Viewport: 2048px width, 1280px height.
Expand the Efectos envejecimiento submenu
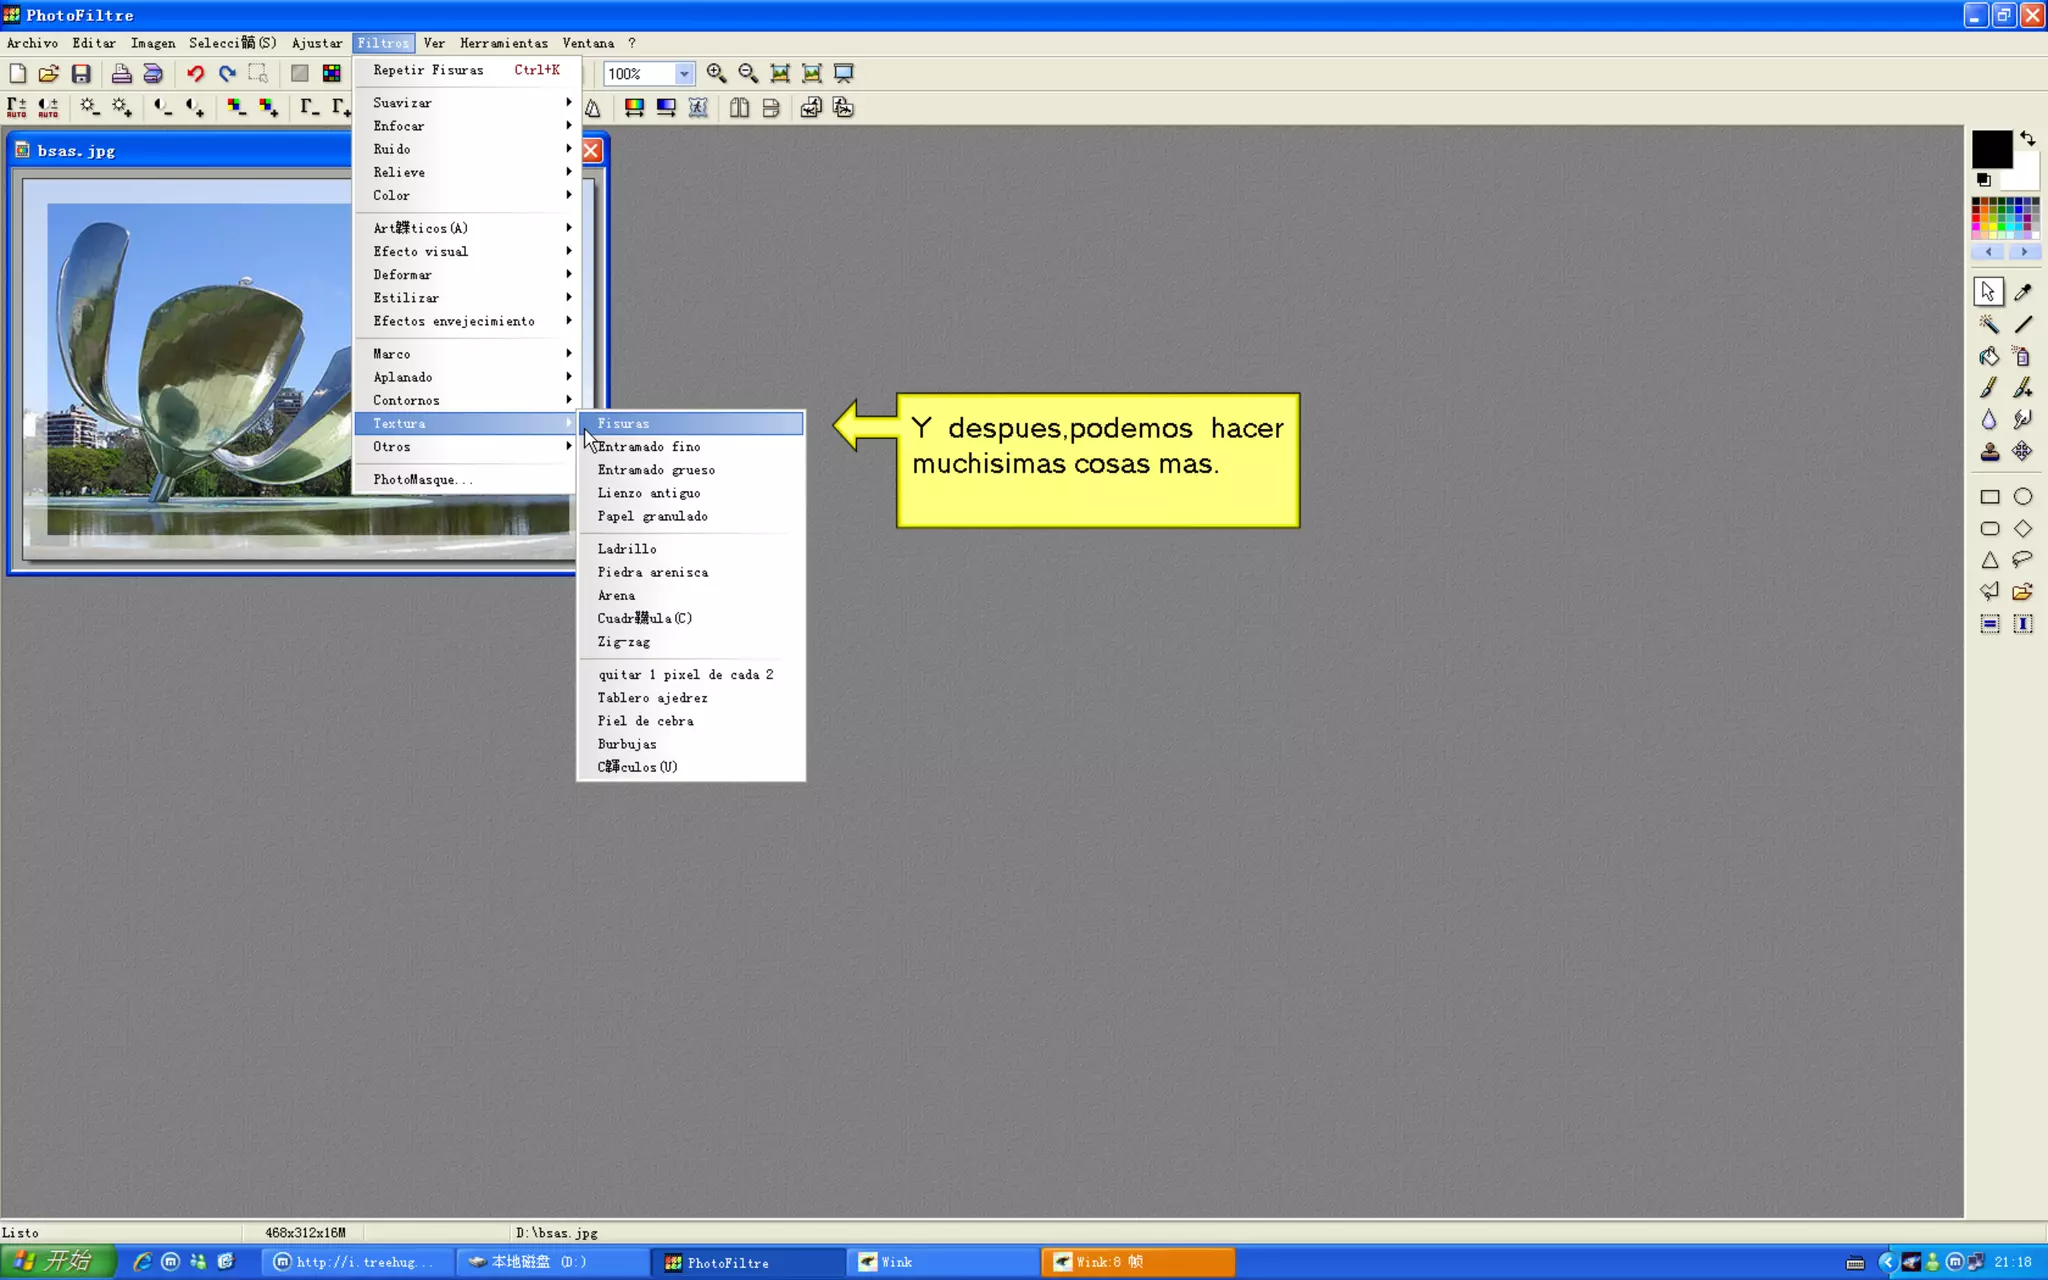[466, 321]
